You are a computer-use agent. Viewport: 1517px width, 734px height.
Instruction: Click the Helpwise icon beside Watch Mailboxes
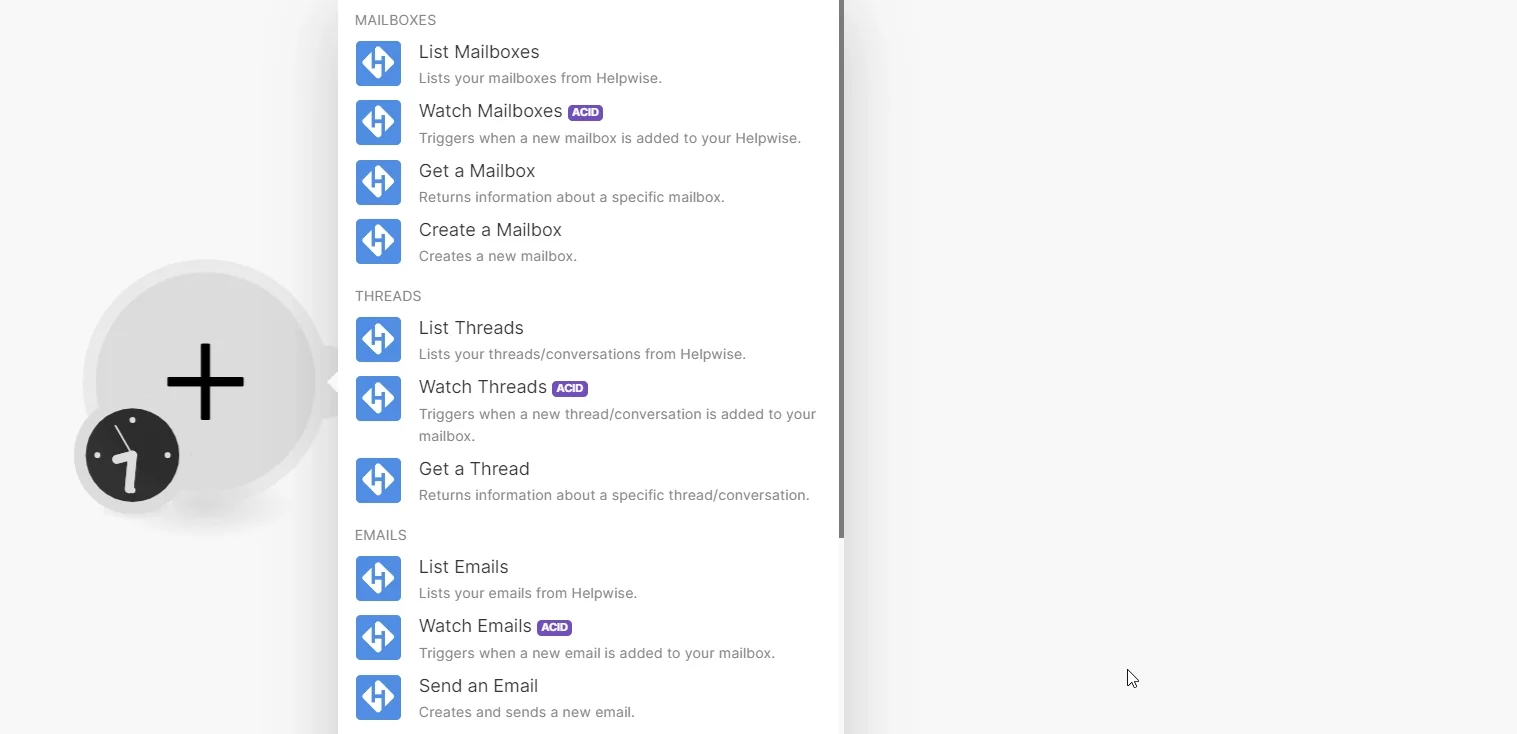coord(378,123)
